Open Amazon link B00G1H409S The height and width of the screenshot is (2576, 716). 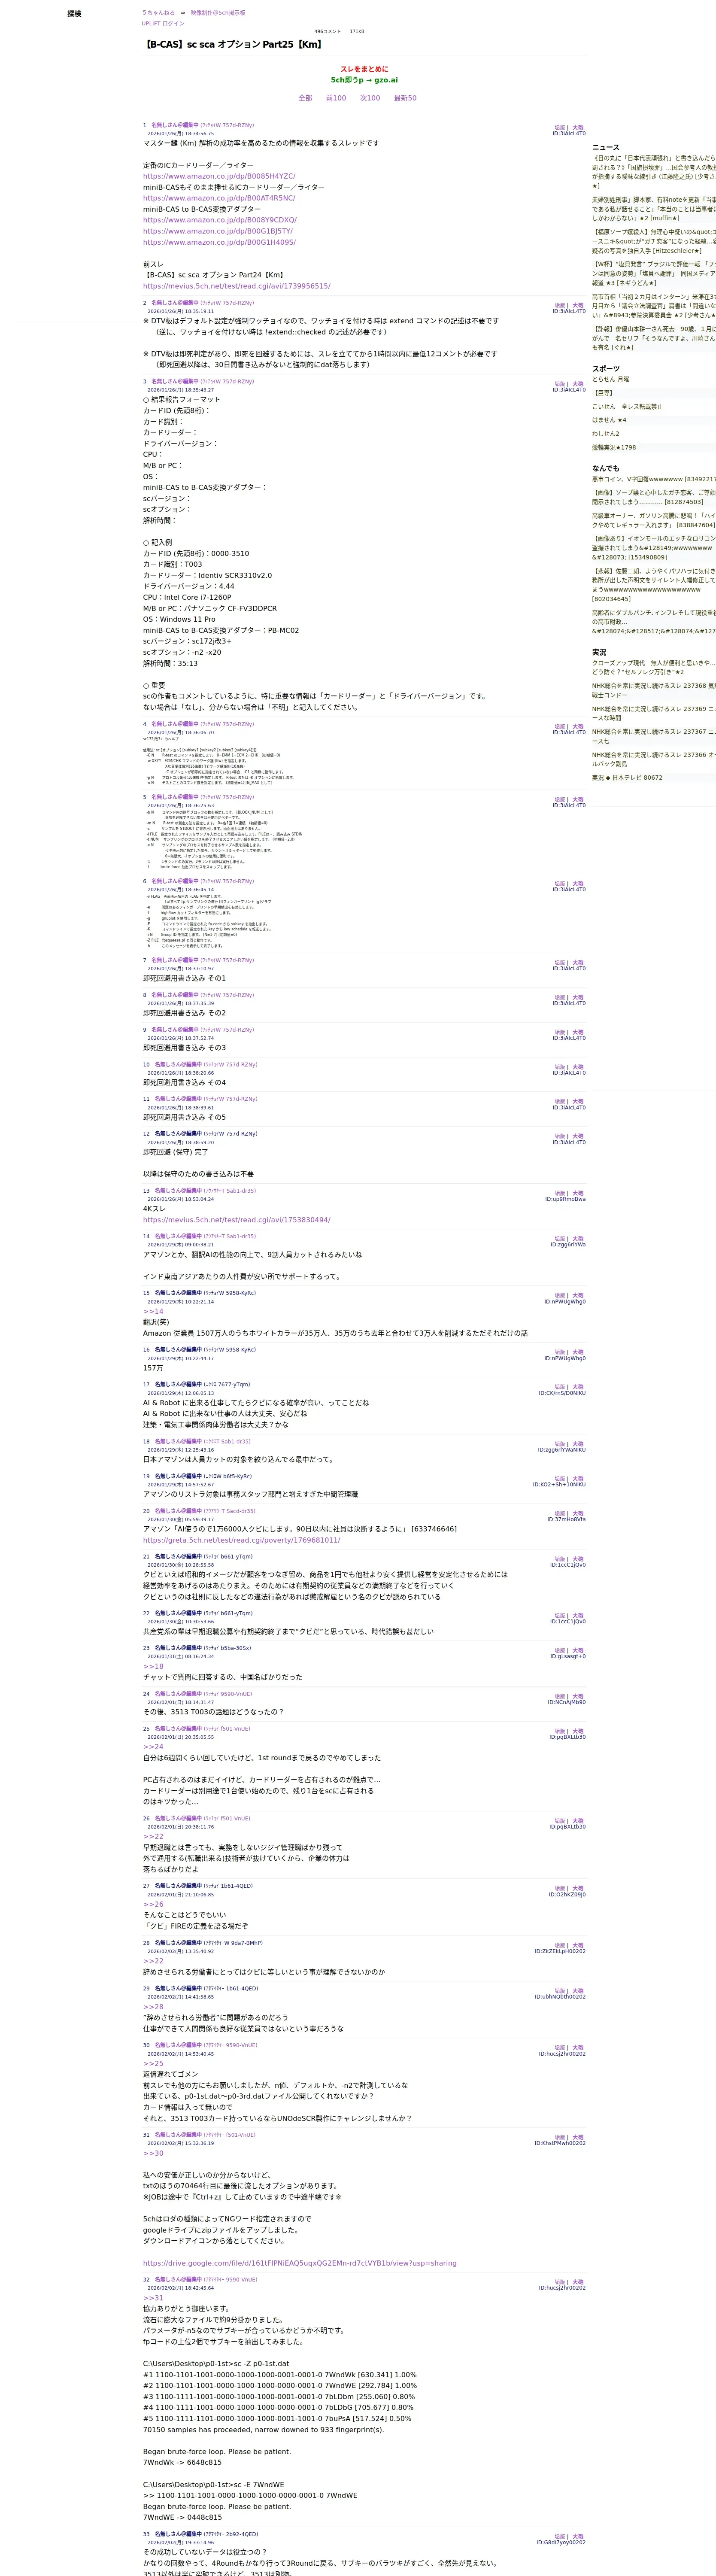219,242
